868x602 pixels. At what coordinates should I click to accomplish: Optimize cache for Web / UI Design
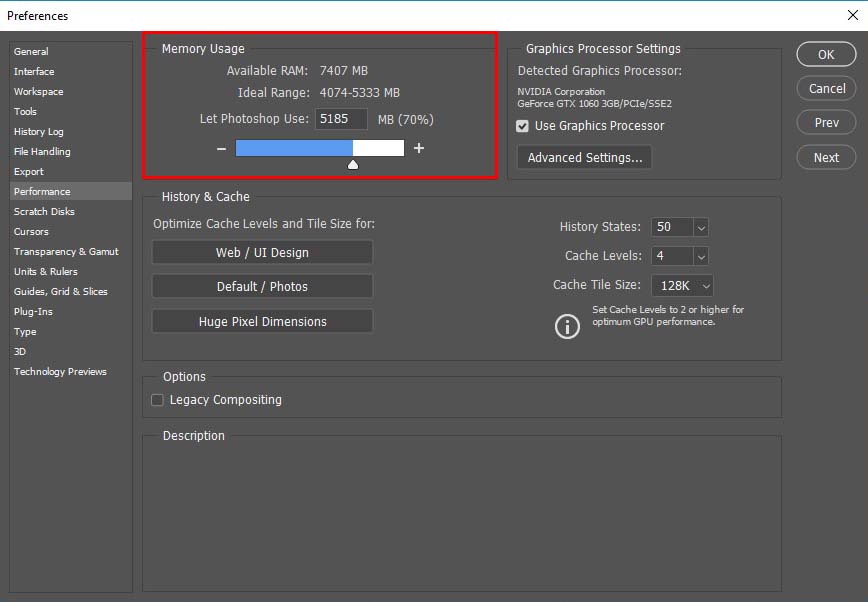pos(262,252)
